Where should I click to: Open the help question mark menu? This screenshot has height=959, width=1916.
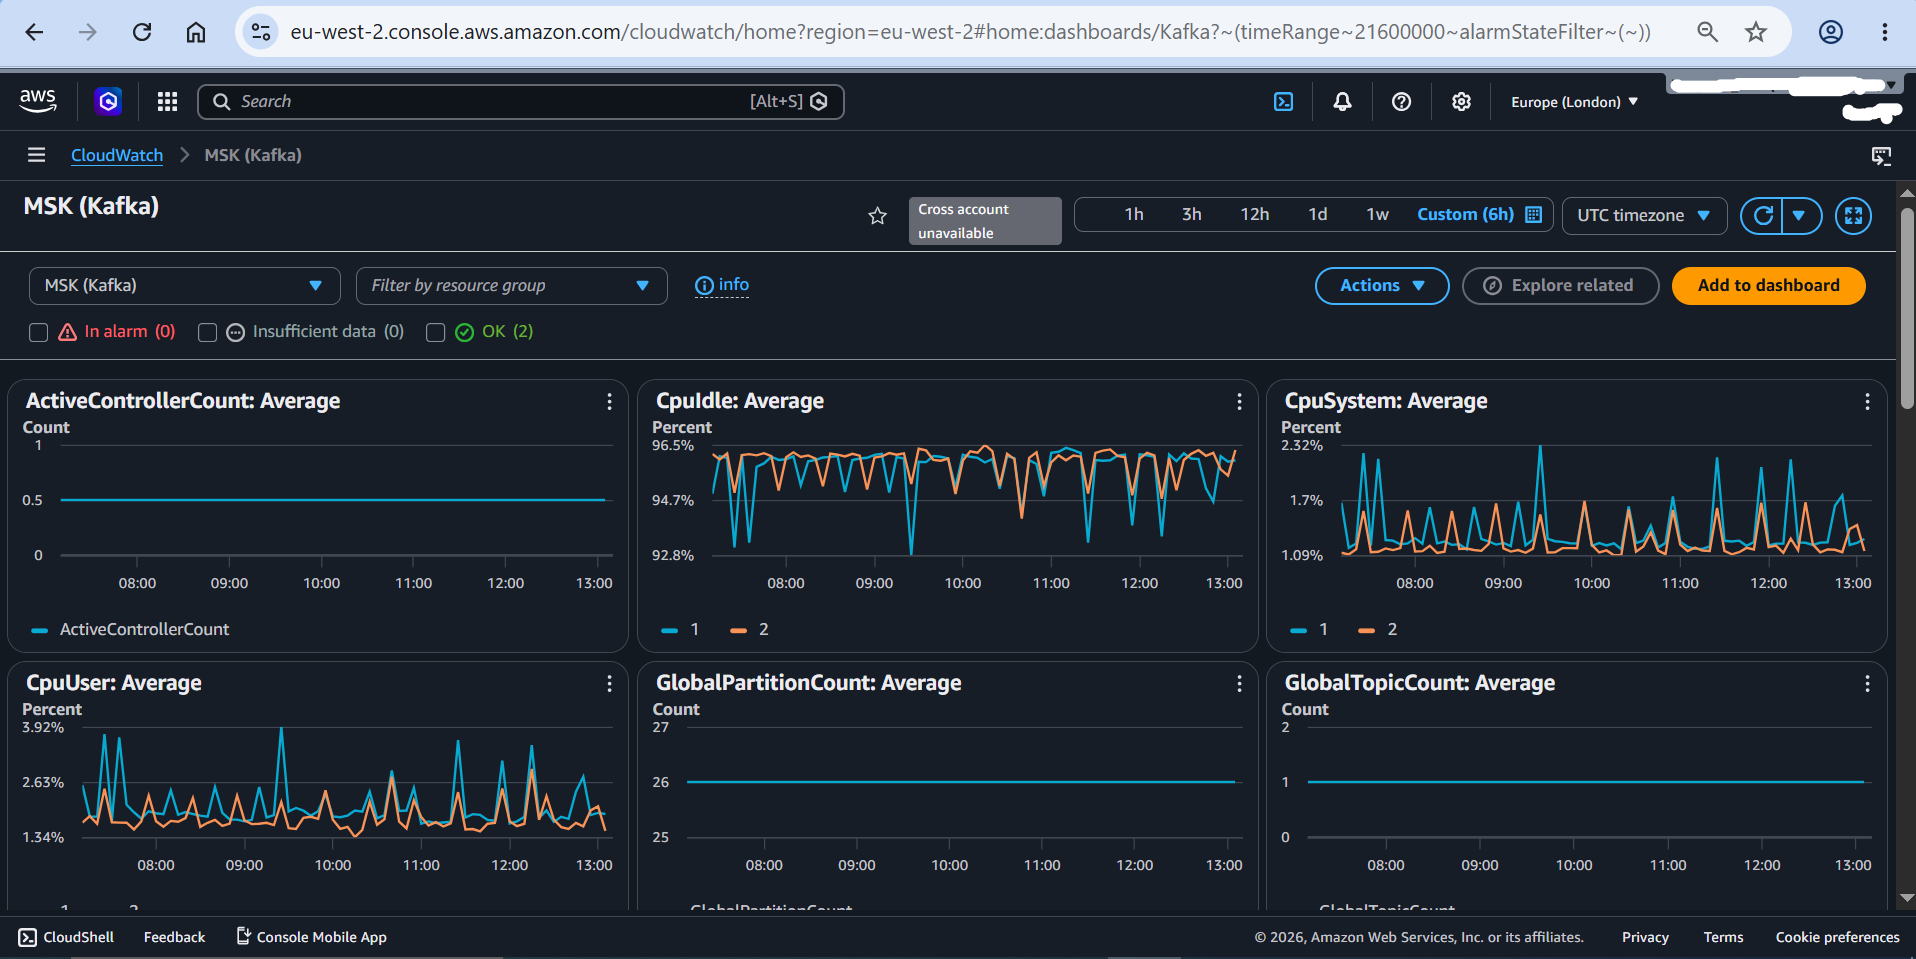tap(1401, 101)
